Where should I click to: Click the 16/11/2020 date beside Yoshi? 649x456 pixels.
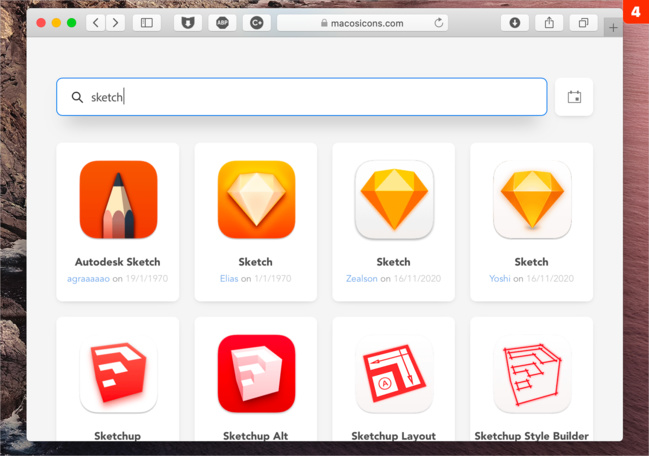(x=550, y=278)
